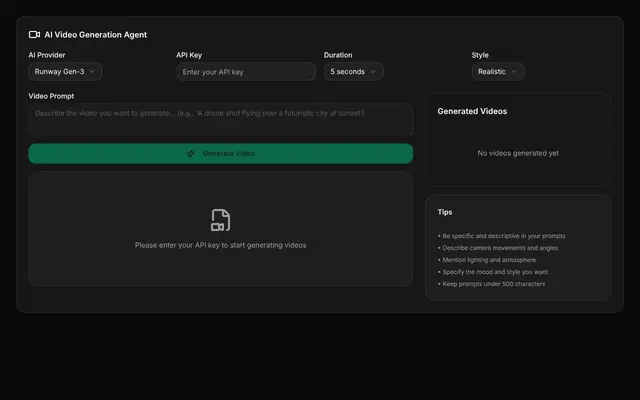Click the 'No videos generated yet' message
This screenshot has width=640, height=400.
(x=518, y=153)
